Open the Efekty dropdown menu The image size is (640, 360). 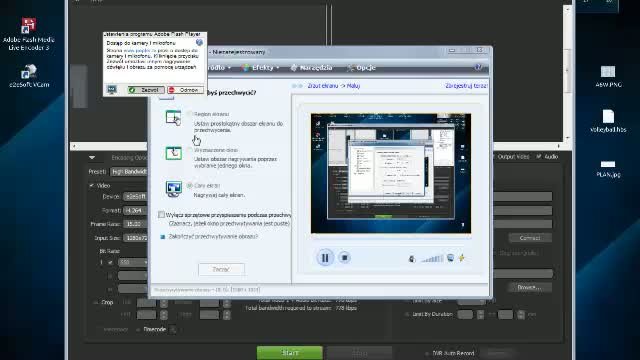260,68
